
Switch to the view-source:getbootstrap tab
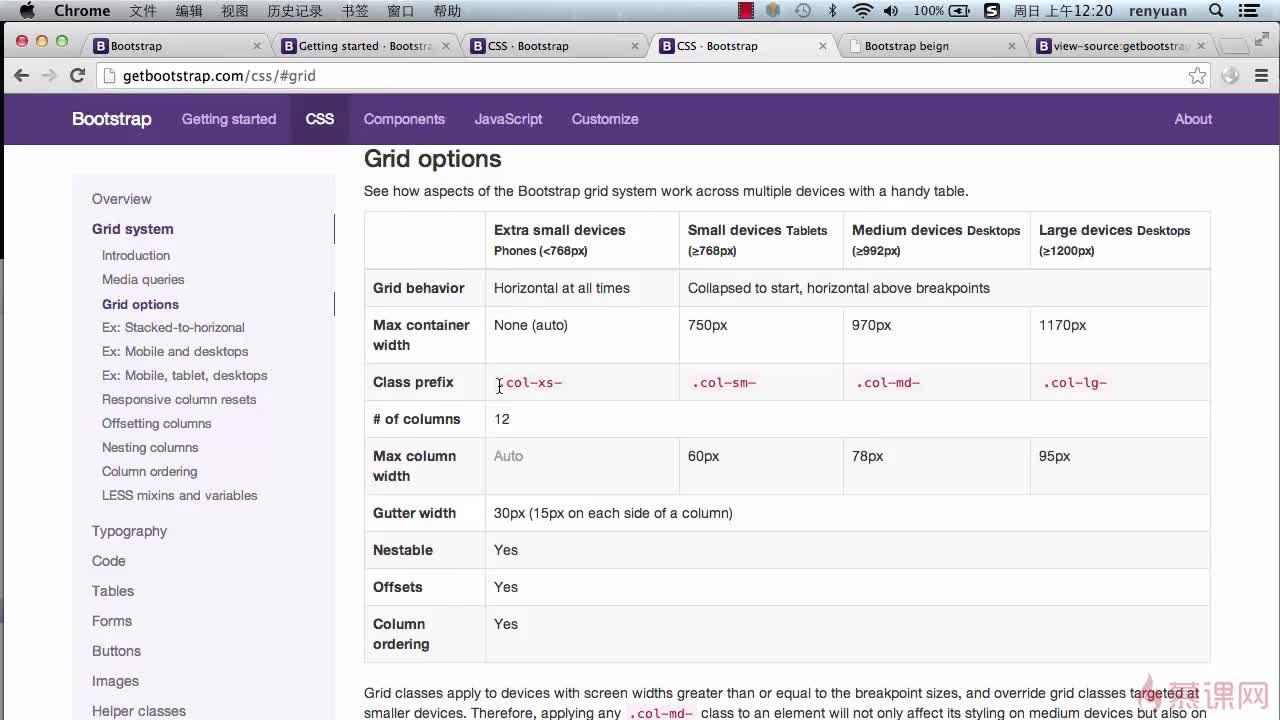(1119, 46)
